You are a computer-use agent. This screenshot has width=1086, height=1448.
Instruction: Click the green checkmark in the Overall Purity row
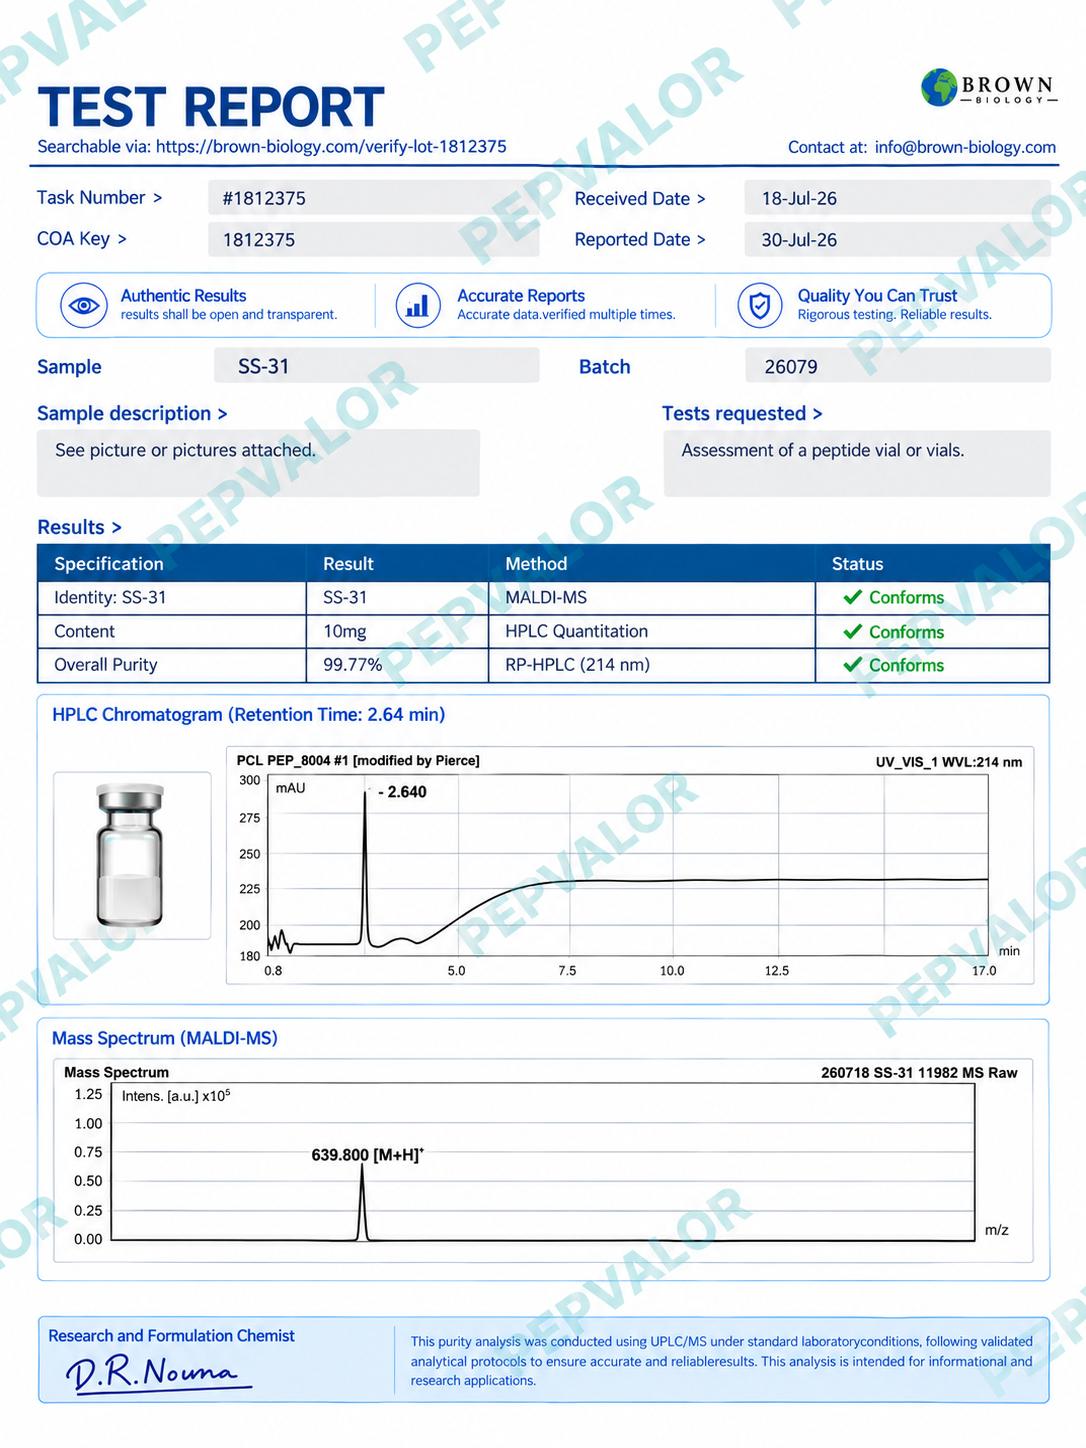coord(853,665)
